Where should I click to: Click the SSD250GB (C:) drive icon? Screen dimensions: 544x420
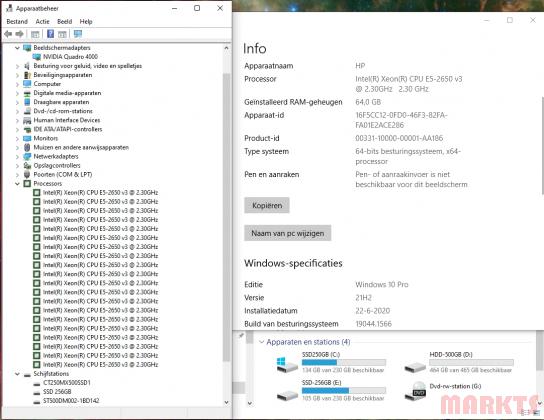click(x=287, y=365)
